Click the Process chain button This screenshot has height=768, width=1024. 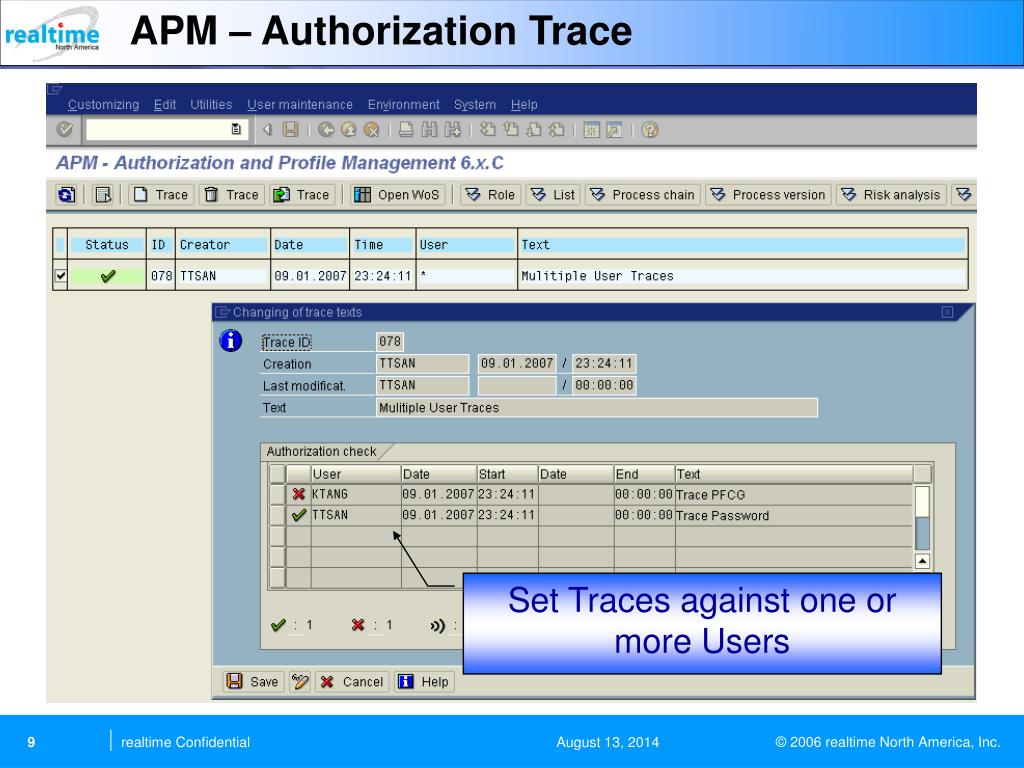[x=643, y=195]
